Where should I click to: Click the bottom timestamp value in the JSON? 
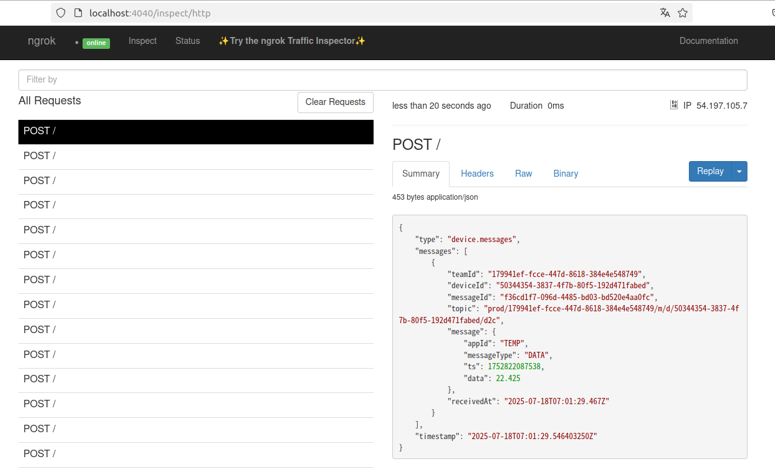click(532, 436)
